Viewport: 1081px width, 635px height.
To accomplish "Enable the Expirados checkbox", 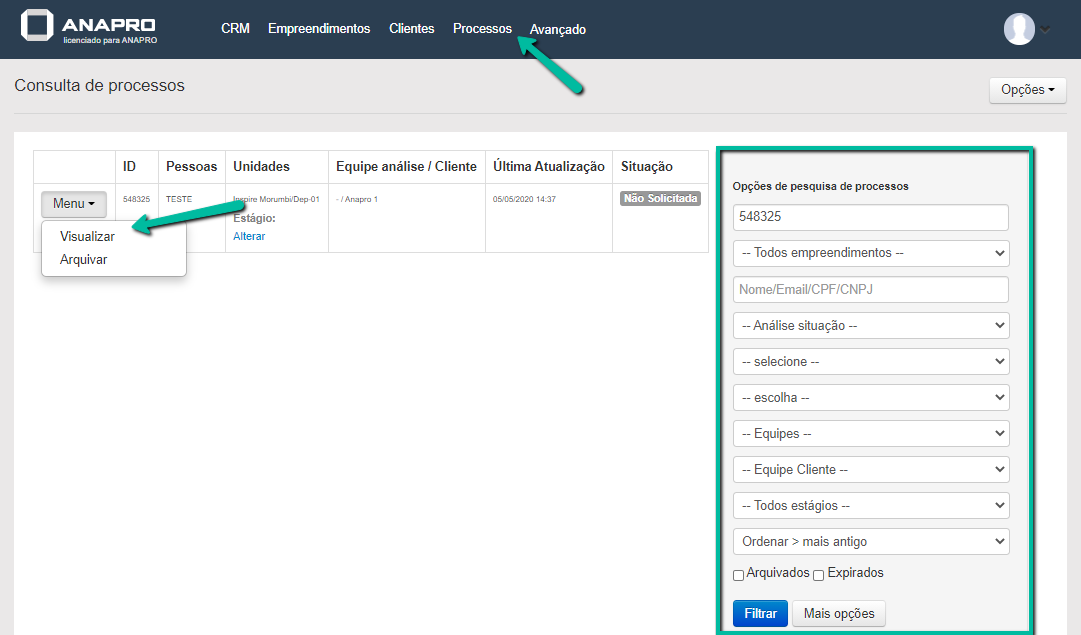I will pos(819,575).
